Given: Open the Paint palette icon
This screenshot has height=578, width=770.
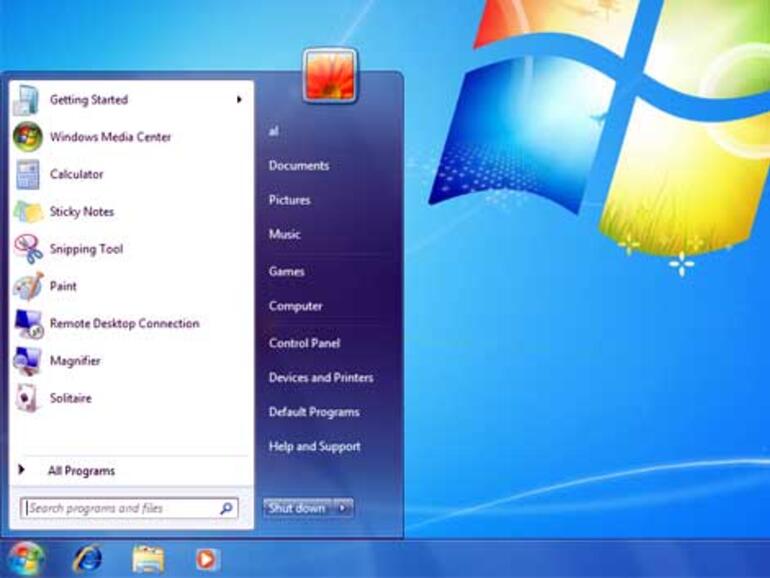Looking at the screenshot, I should (x=28, y=286).
